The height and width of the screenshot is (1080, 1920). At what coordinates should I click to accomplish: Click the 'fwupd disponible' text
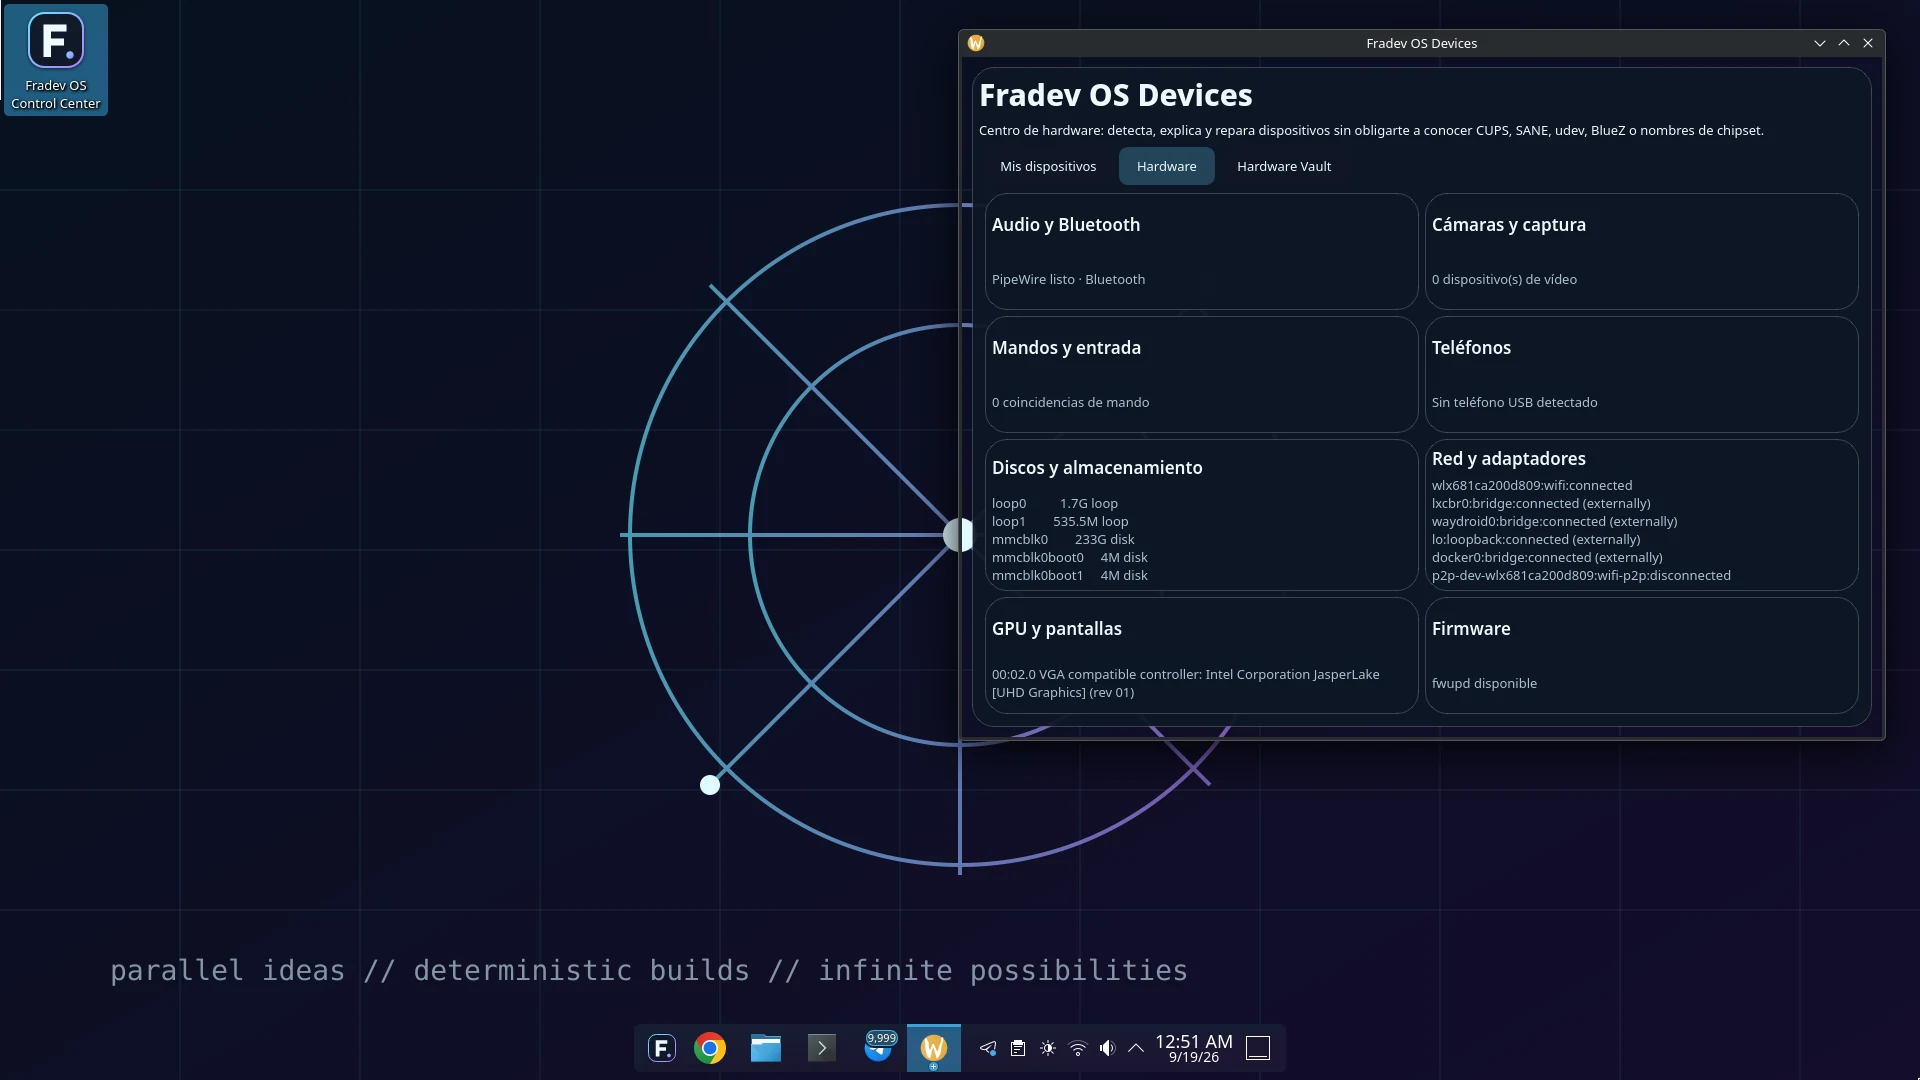pos(1484,683)
